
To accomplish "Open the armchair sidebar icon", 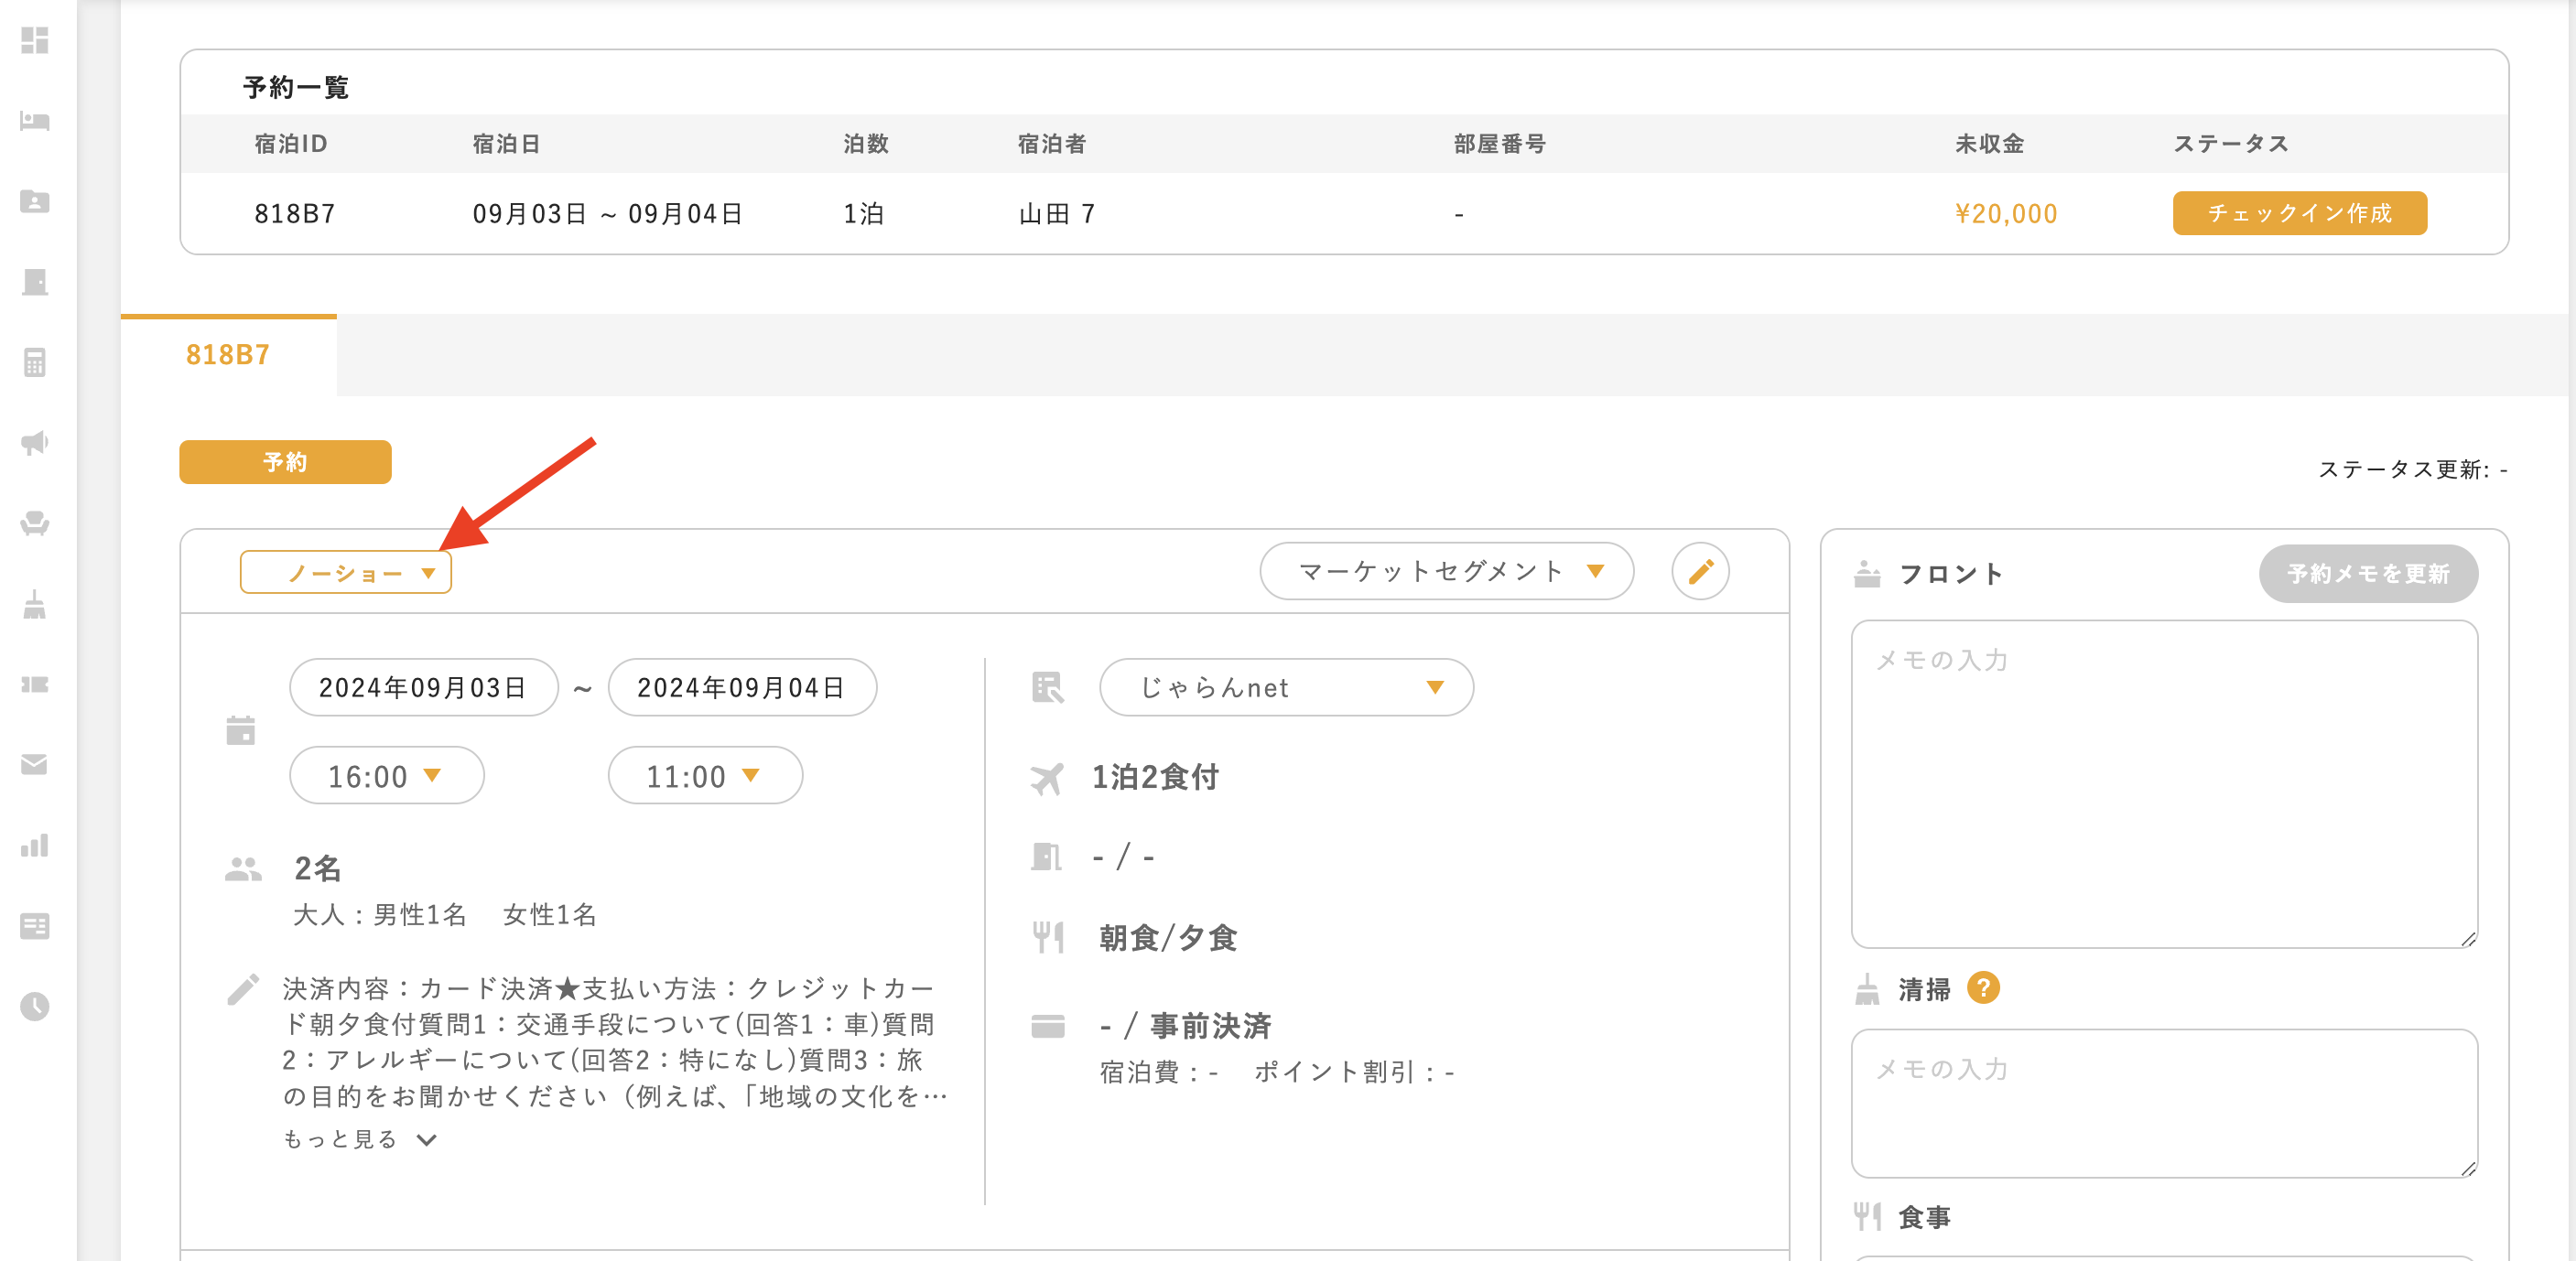I will tap(35, 523).
